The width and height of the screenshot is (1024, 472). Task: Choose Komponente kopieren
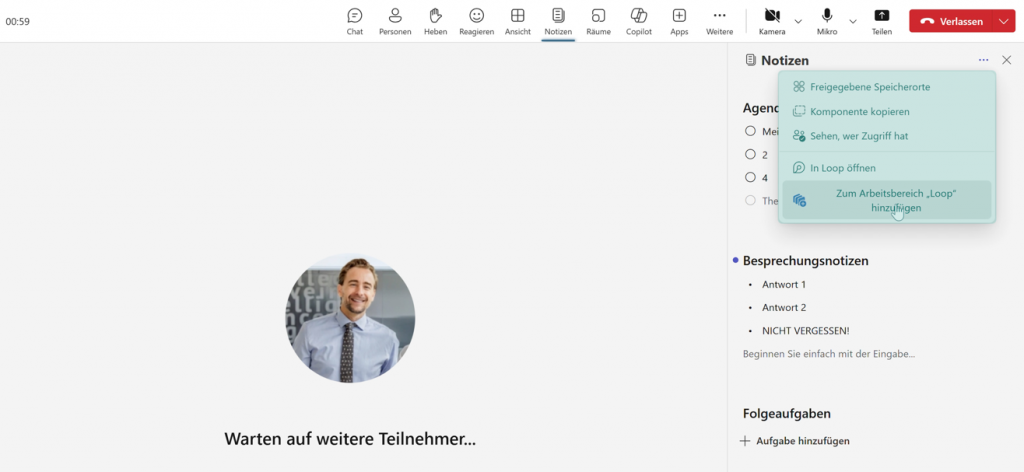click(x=887, y=112)
